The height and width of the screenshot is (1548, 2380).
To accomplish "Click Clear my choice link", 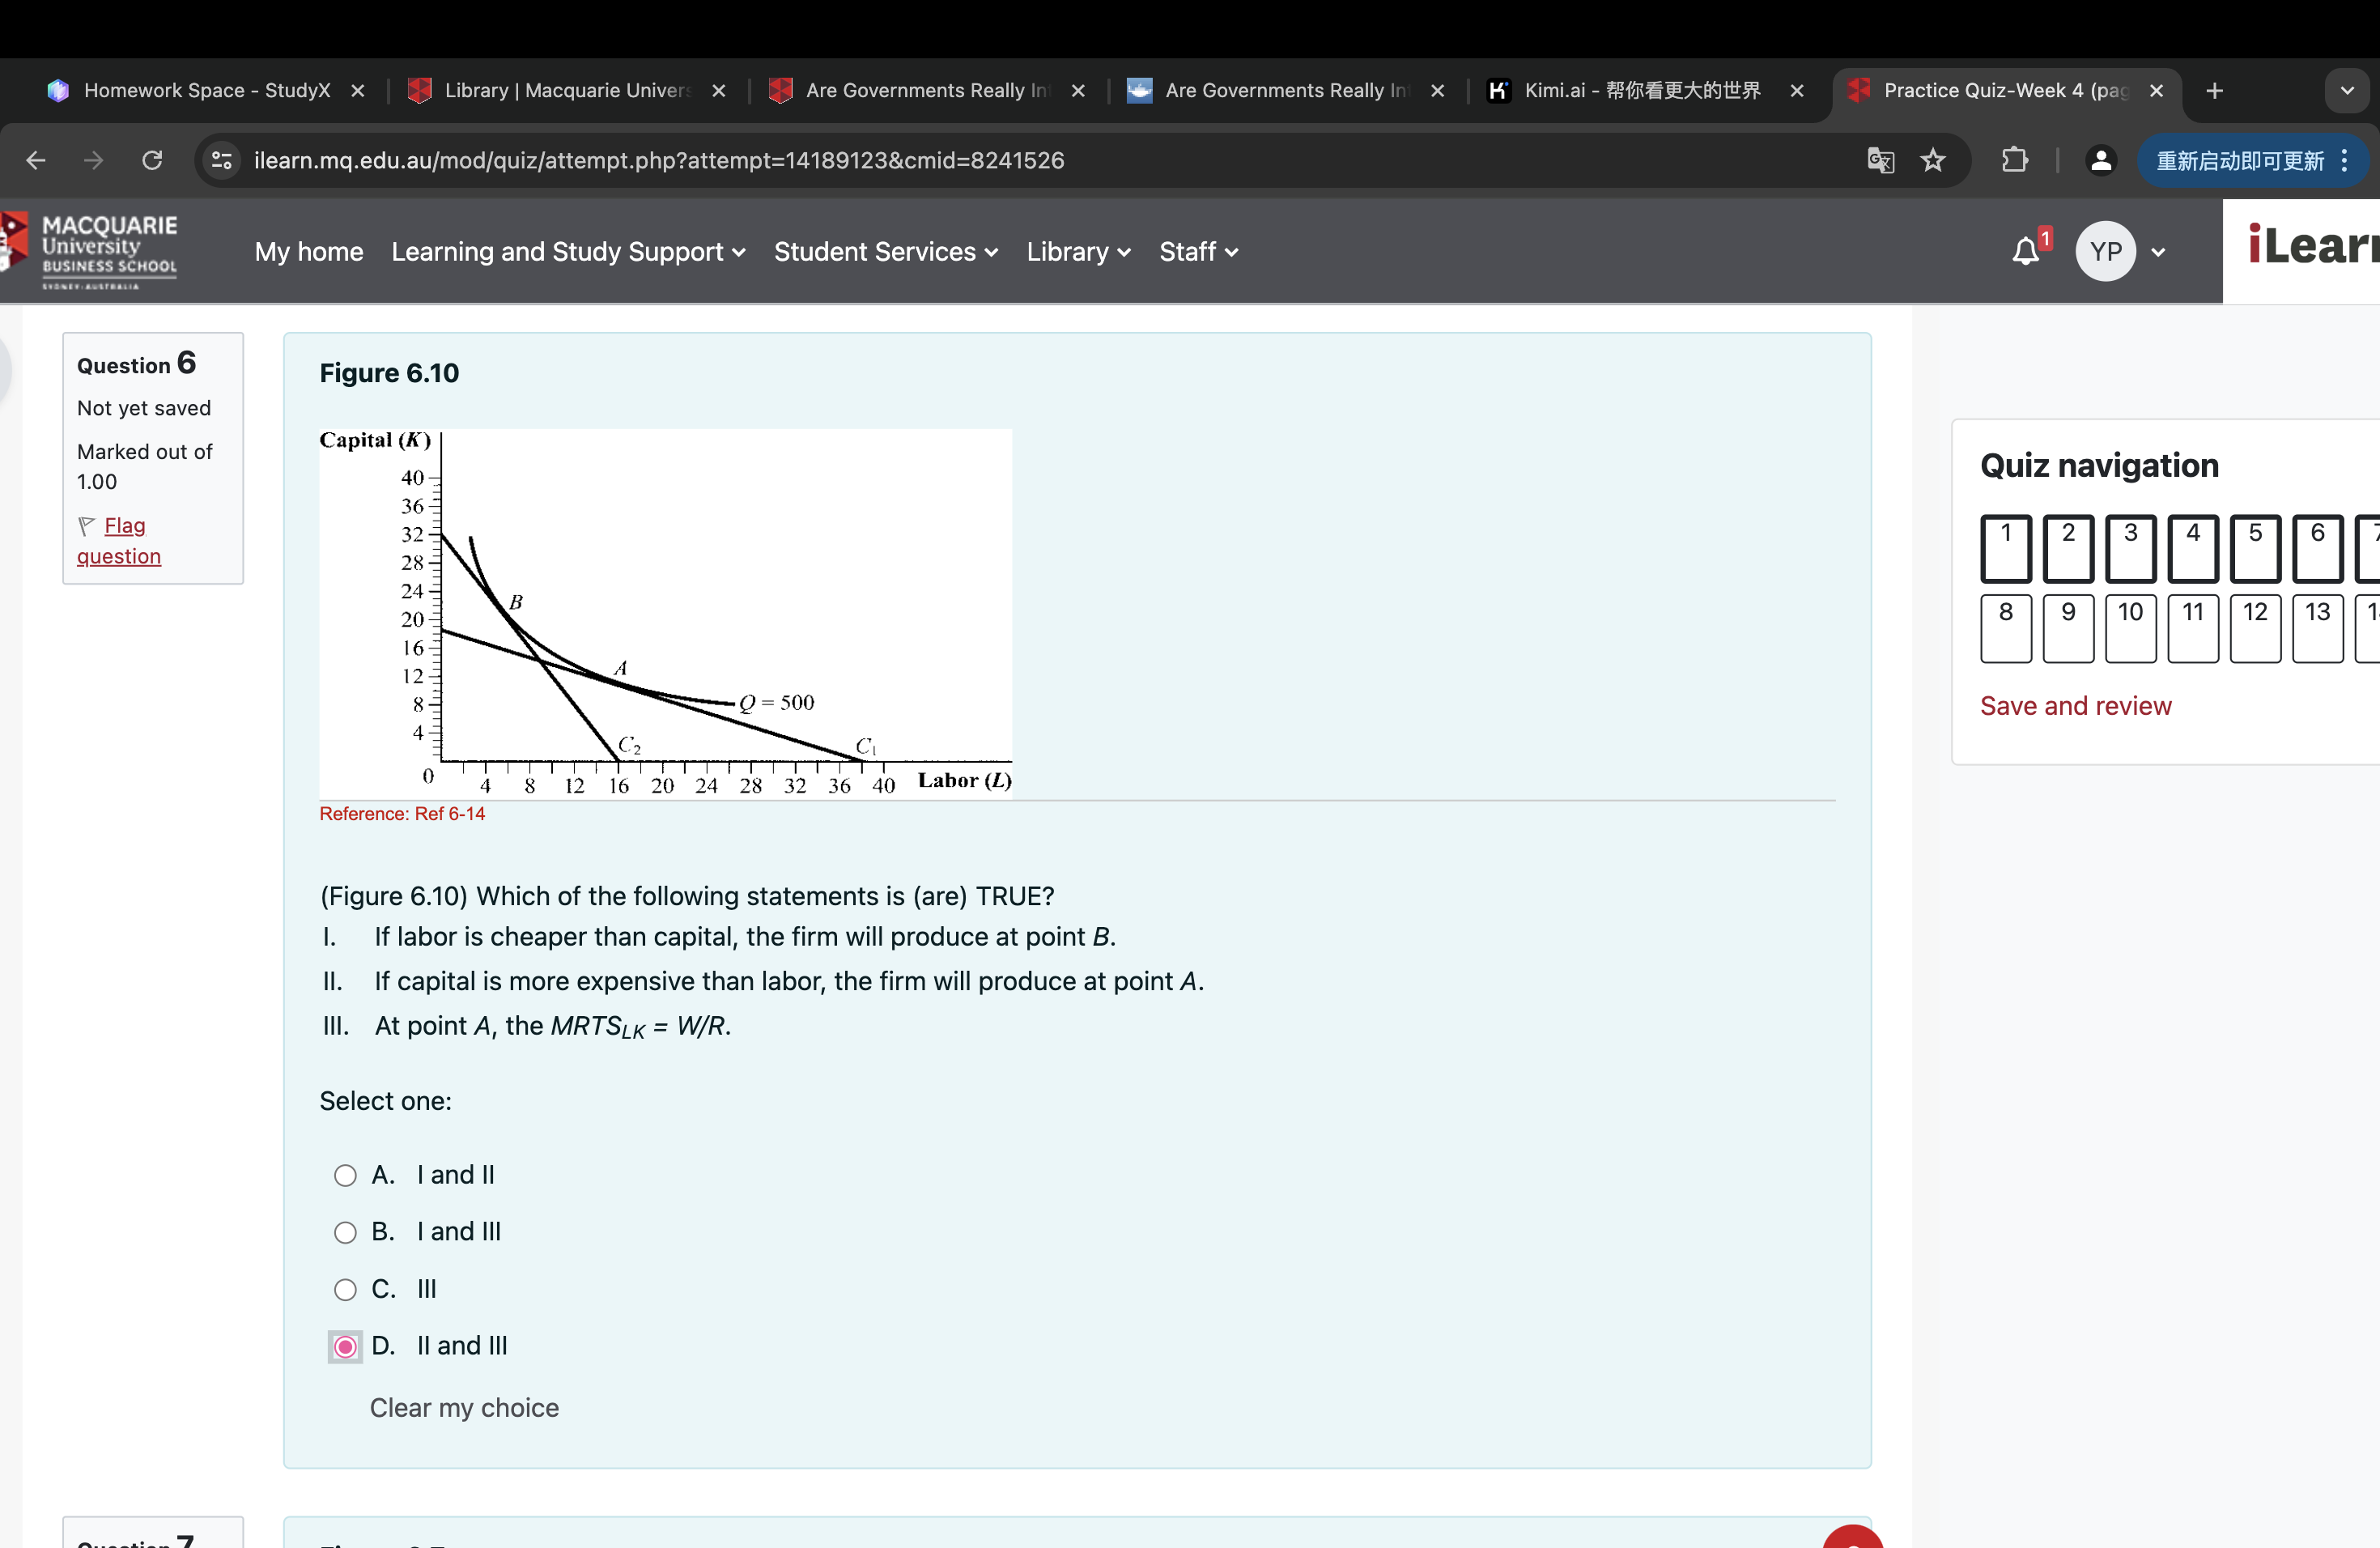I will 464,1407.
